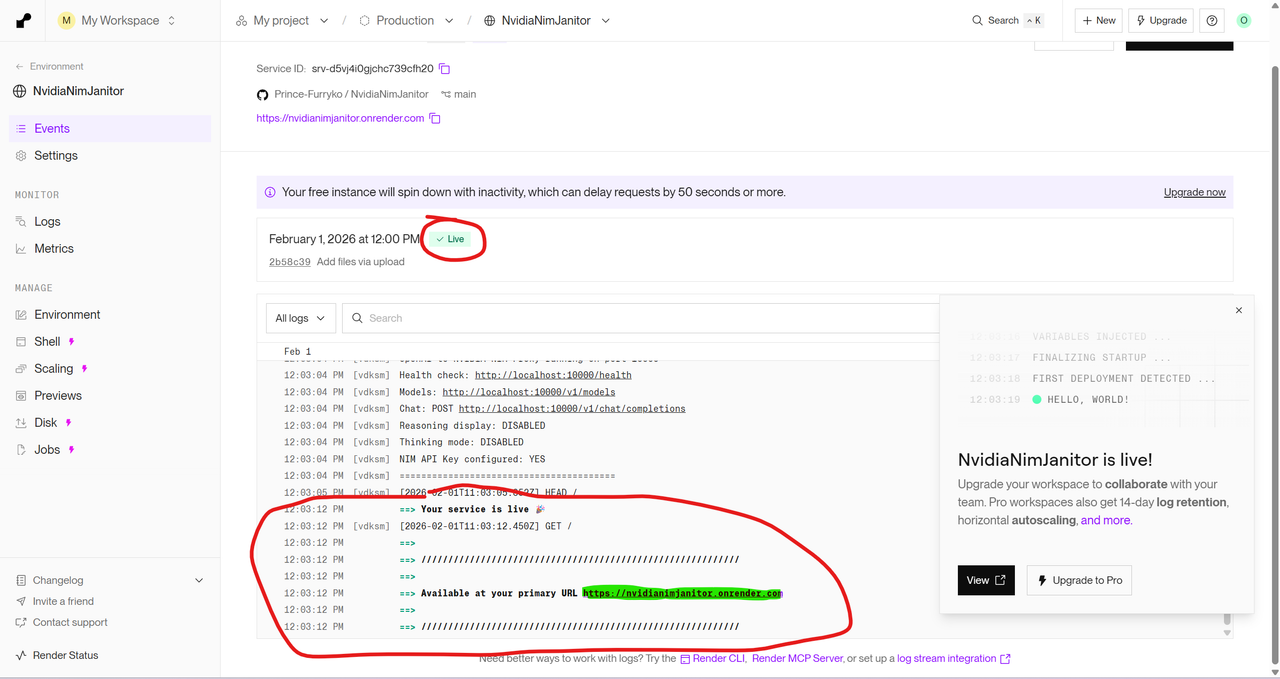Click the Disk icon
Viewport: 1280px width, 679px height.
click(x=21, y=423)
